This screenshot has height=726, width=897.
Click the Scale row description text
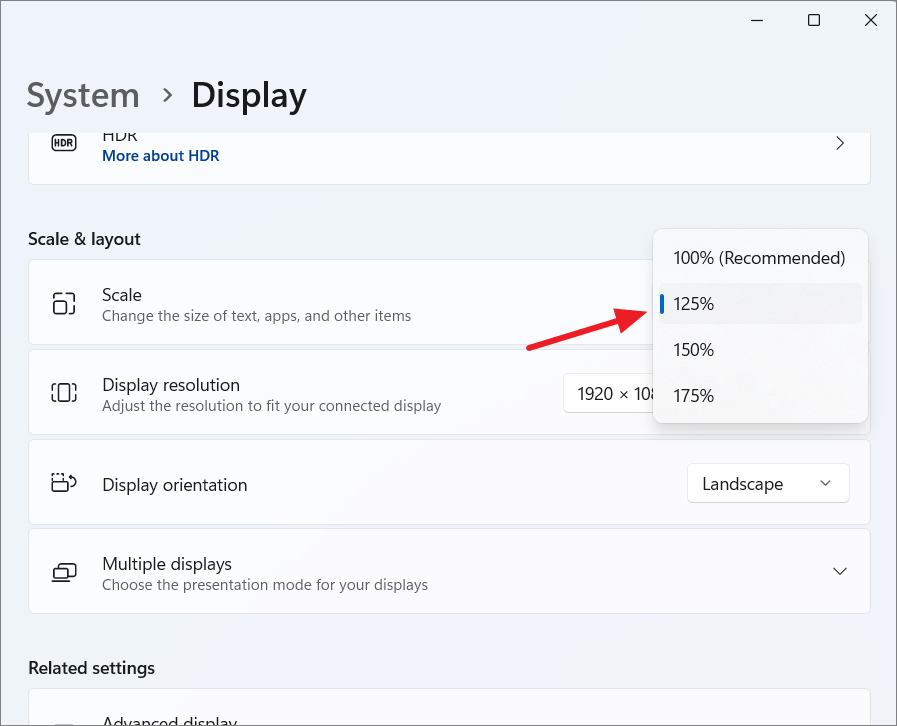(x=256, y=315)
